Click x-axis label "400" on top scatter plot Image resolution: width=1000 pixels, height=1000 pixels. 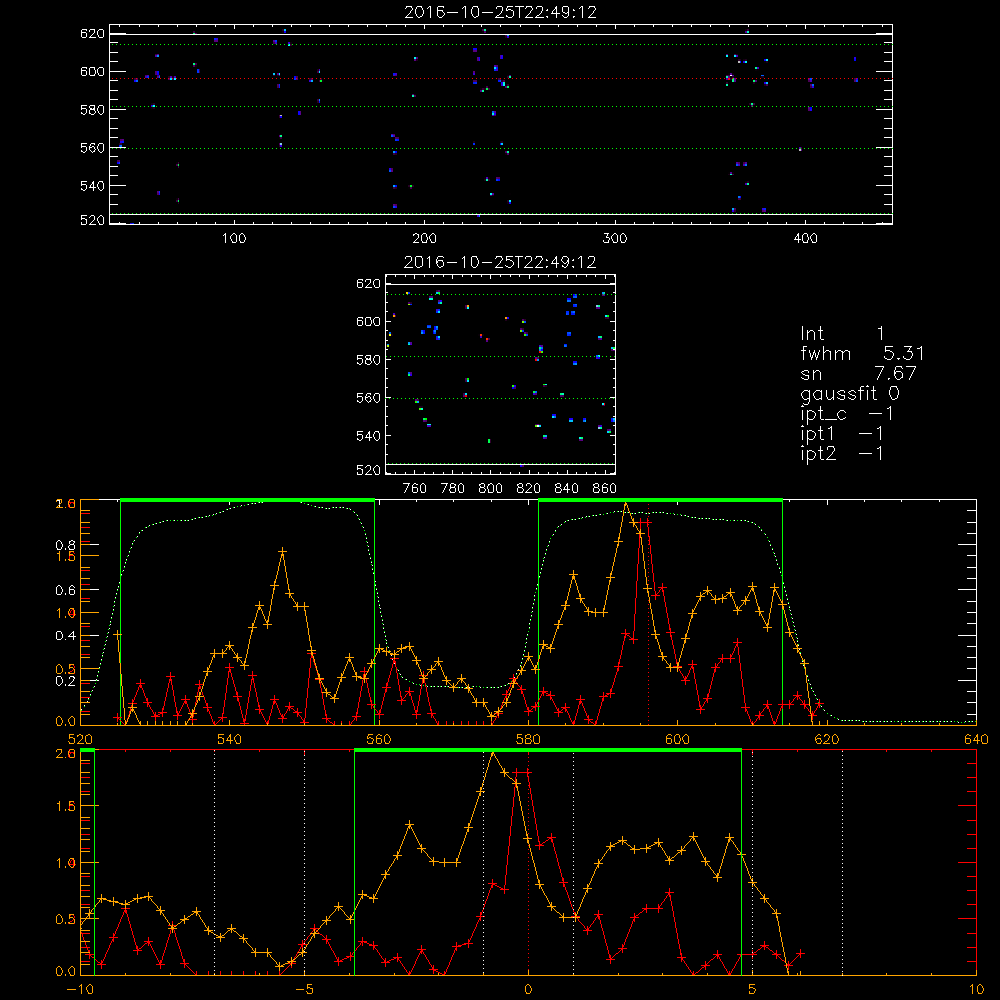pos(805,239)
